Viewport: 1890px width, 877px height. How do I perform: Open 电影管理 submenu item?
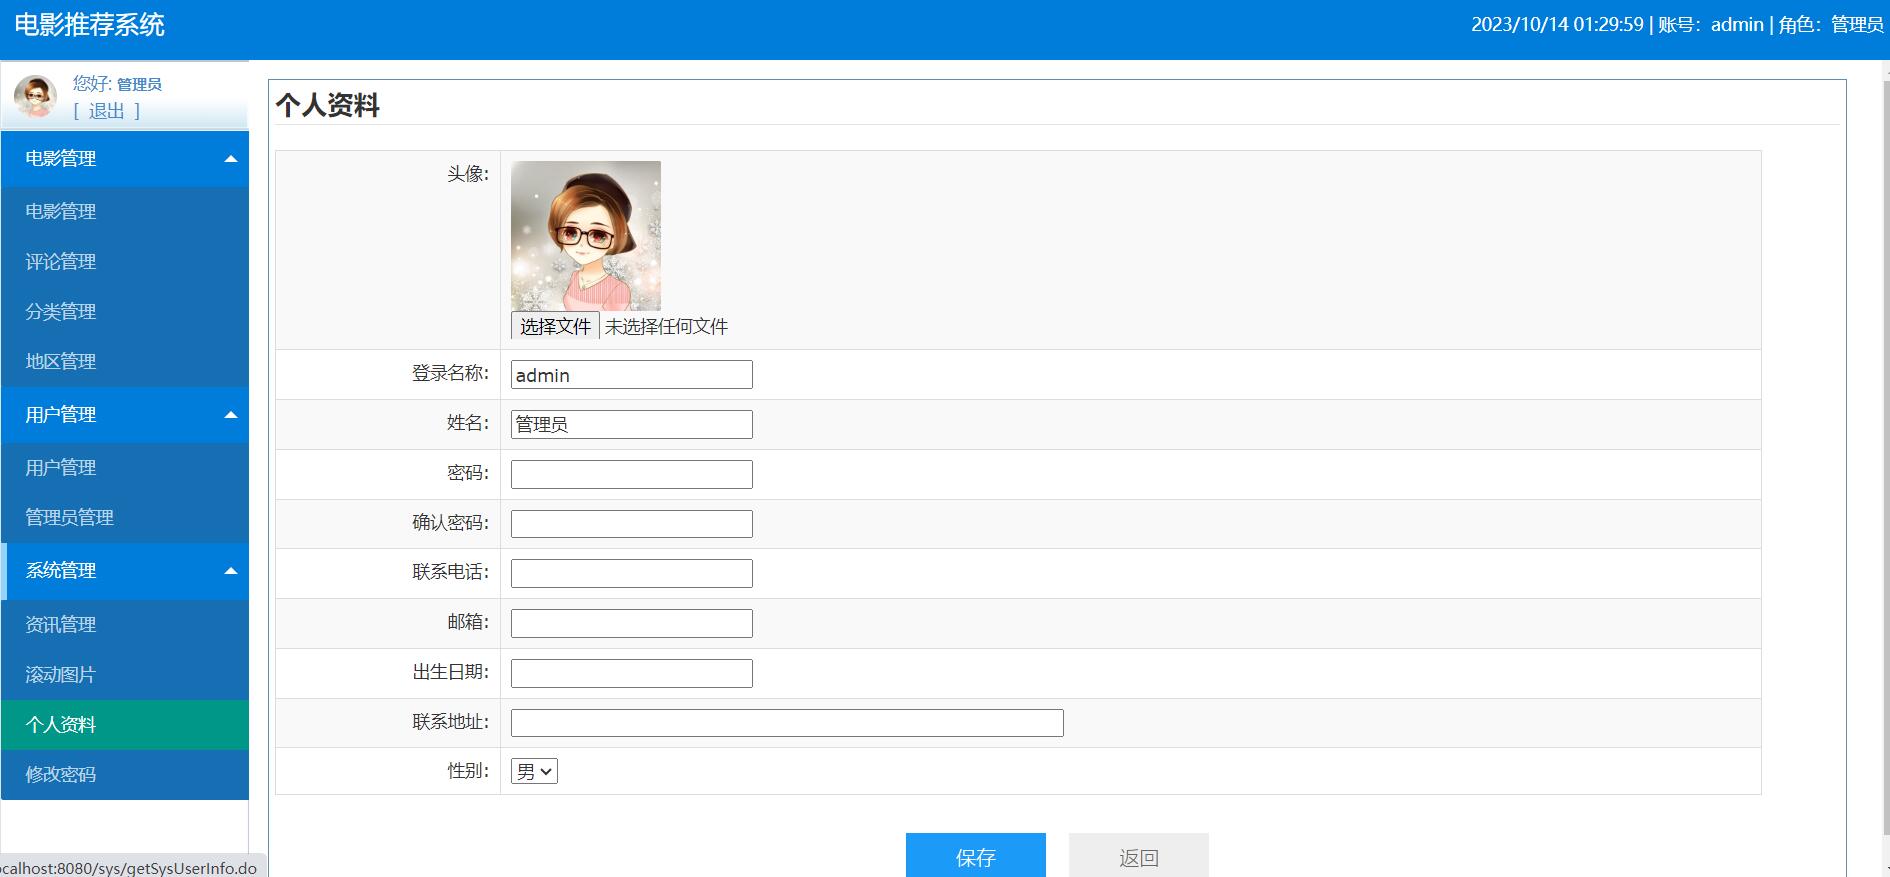[125, 211]
